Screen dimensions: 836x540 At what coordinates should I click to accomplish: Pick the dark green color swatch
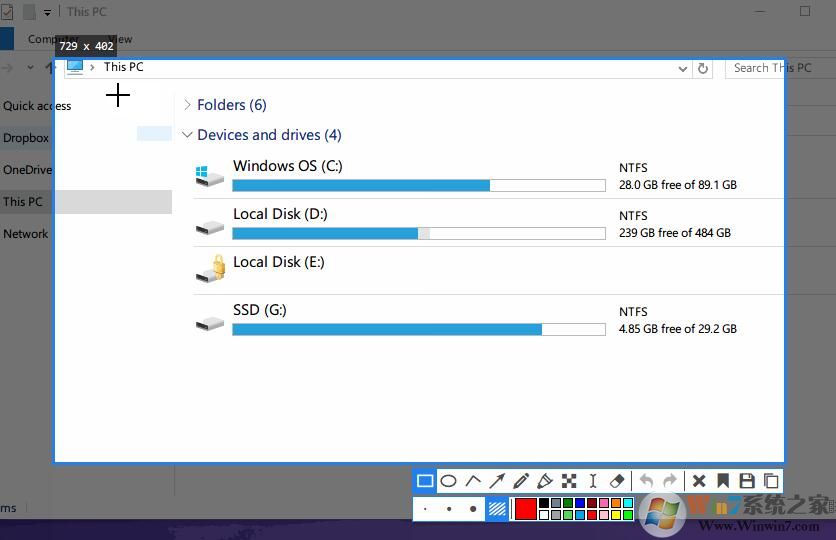point(568,503)
